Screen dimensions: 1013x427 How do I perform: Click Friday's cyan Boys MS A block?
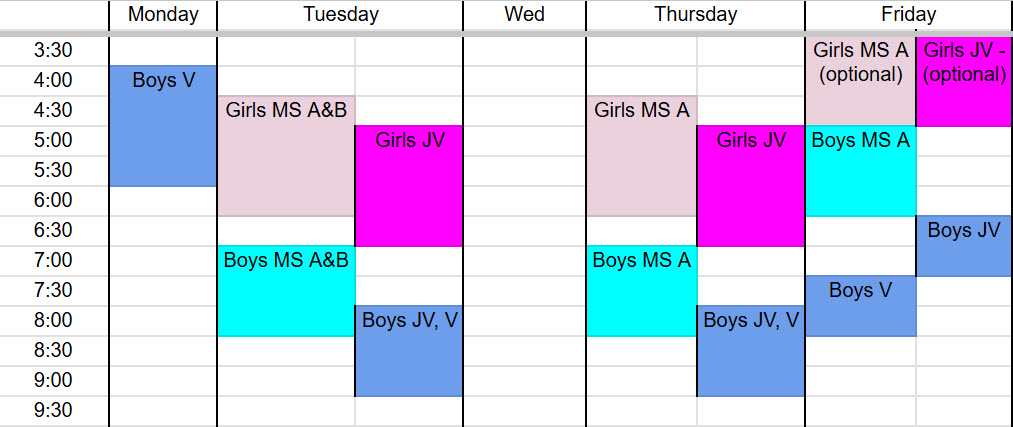click(860, 171)
